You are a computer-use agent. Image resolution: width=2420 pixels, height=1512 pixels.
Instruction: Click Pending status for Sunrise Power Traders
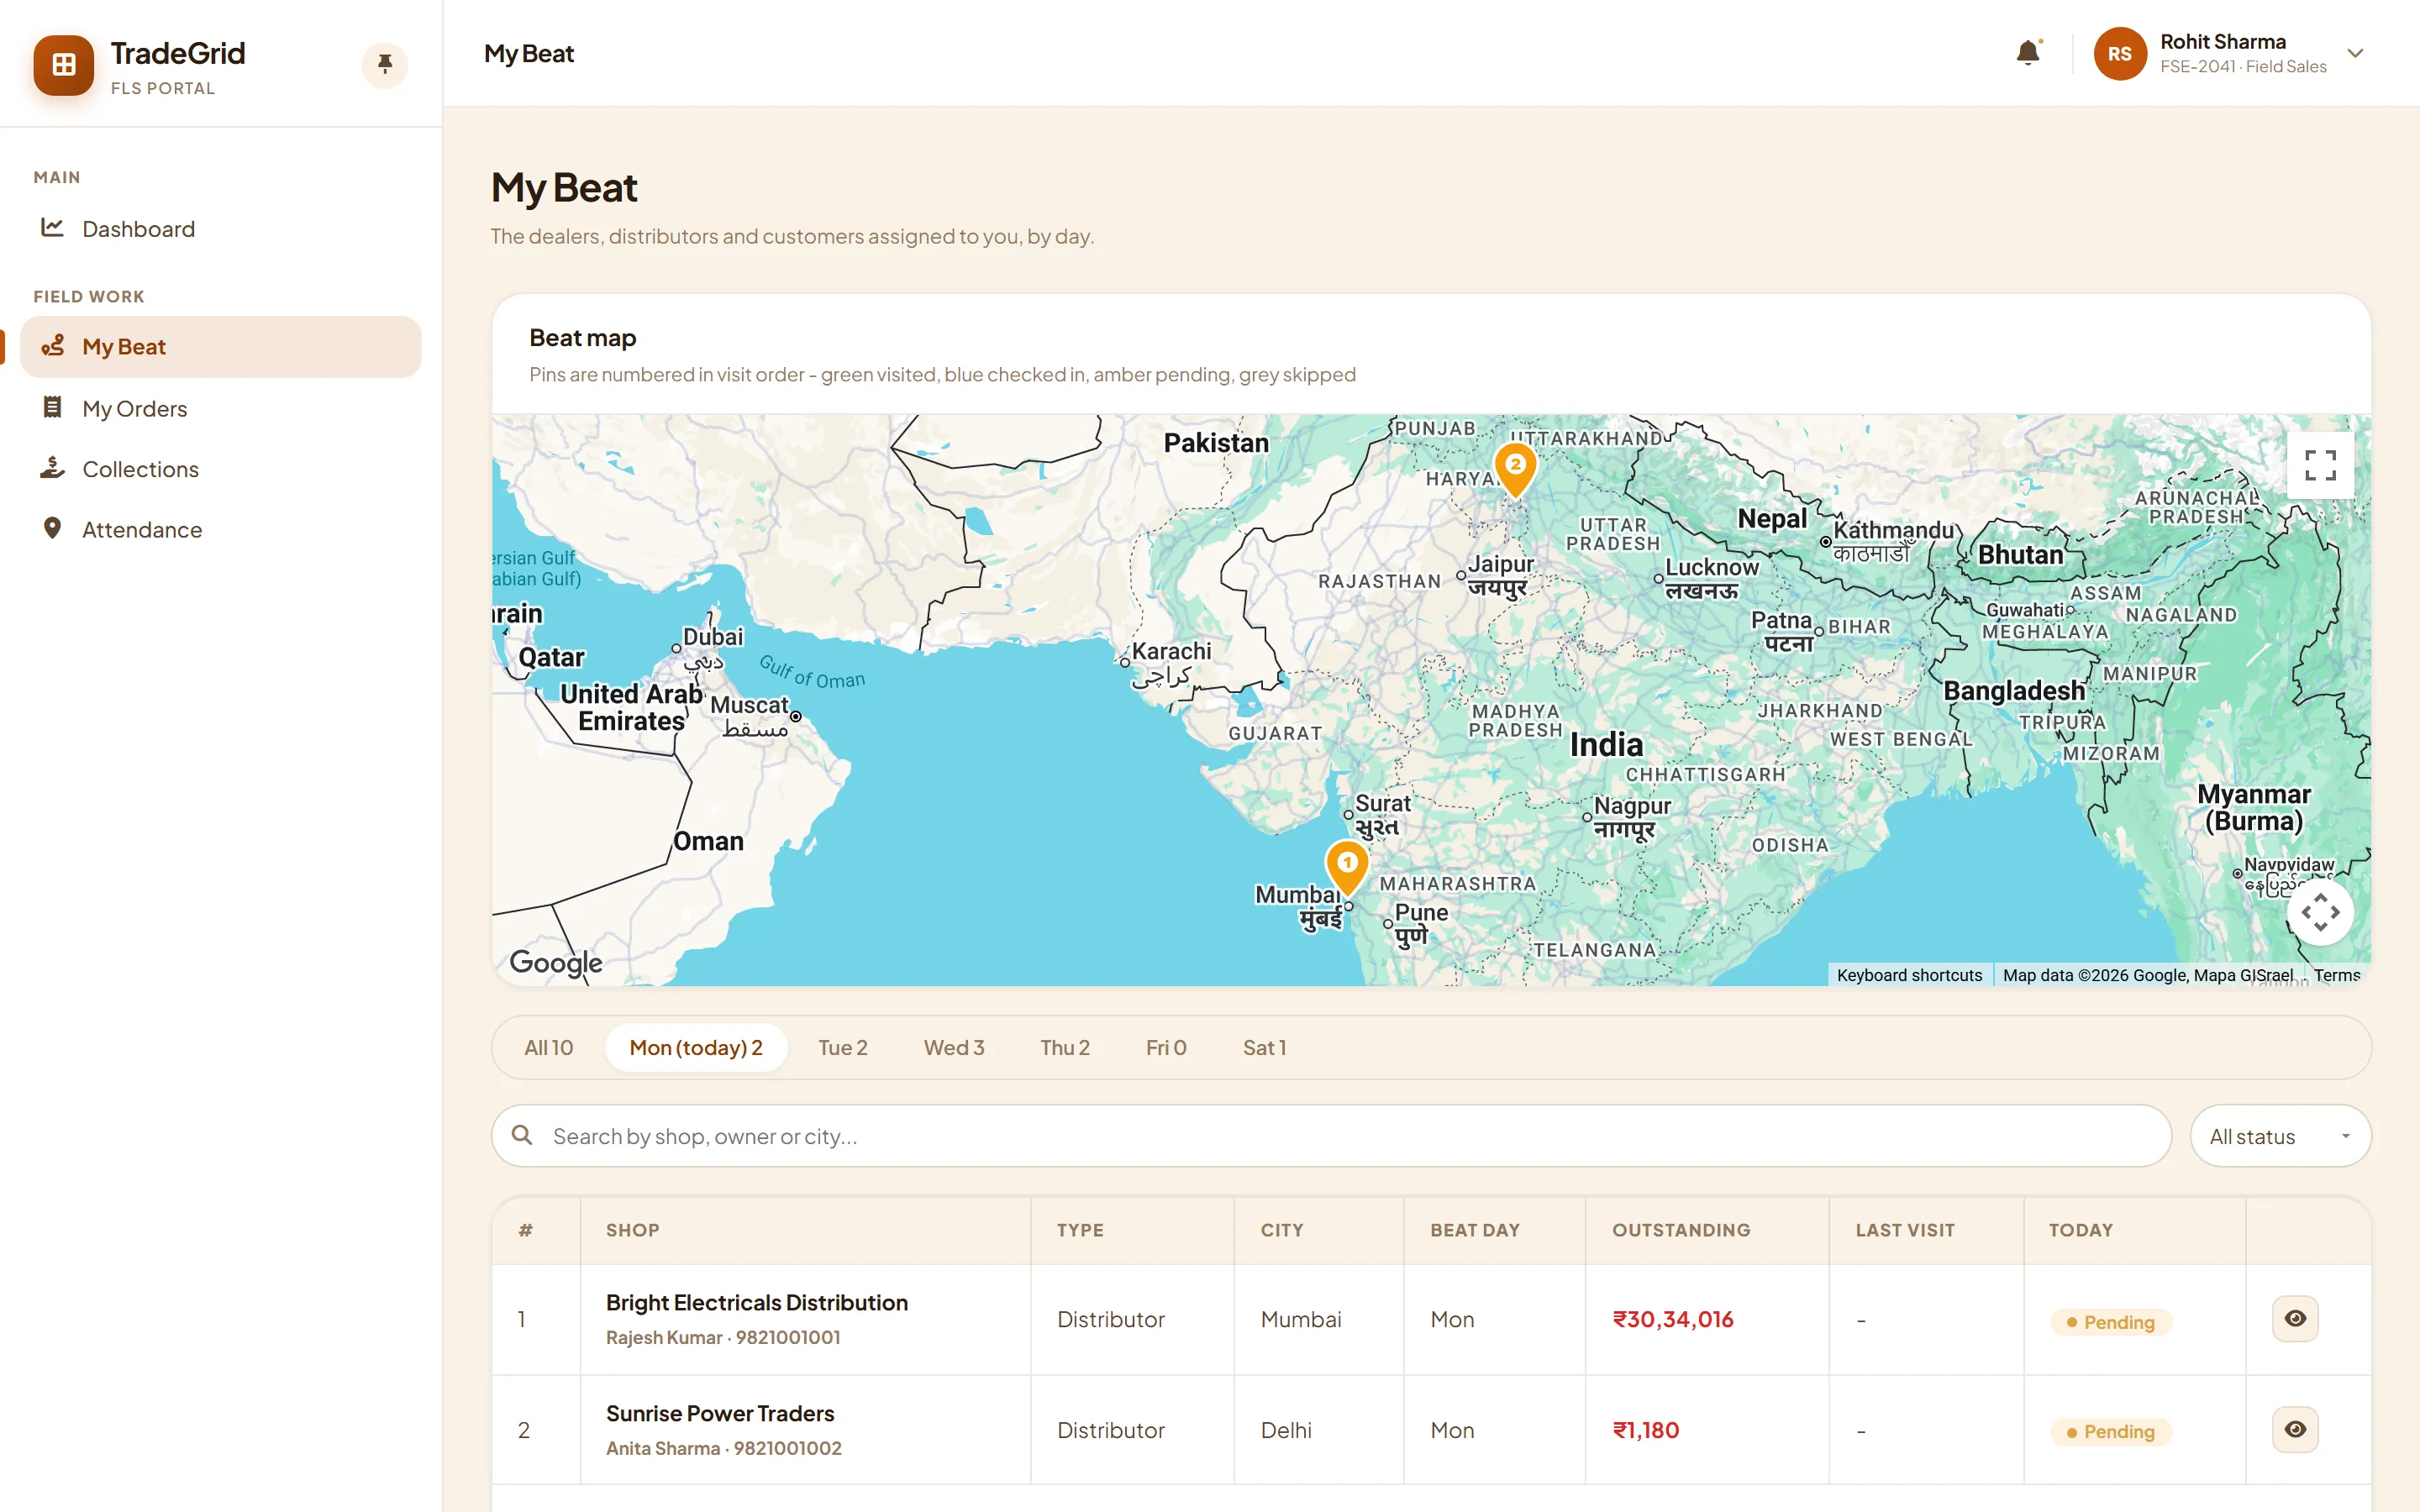[2111, 1432]
